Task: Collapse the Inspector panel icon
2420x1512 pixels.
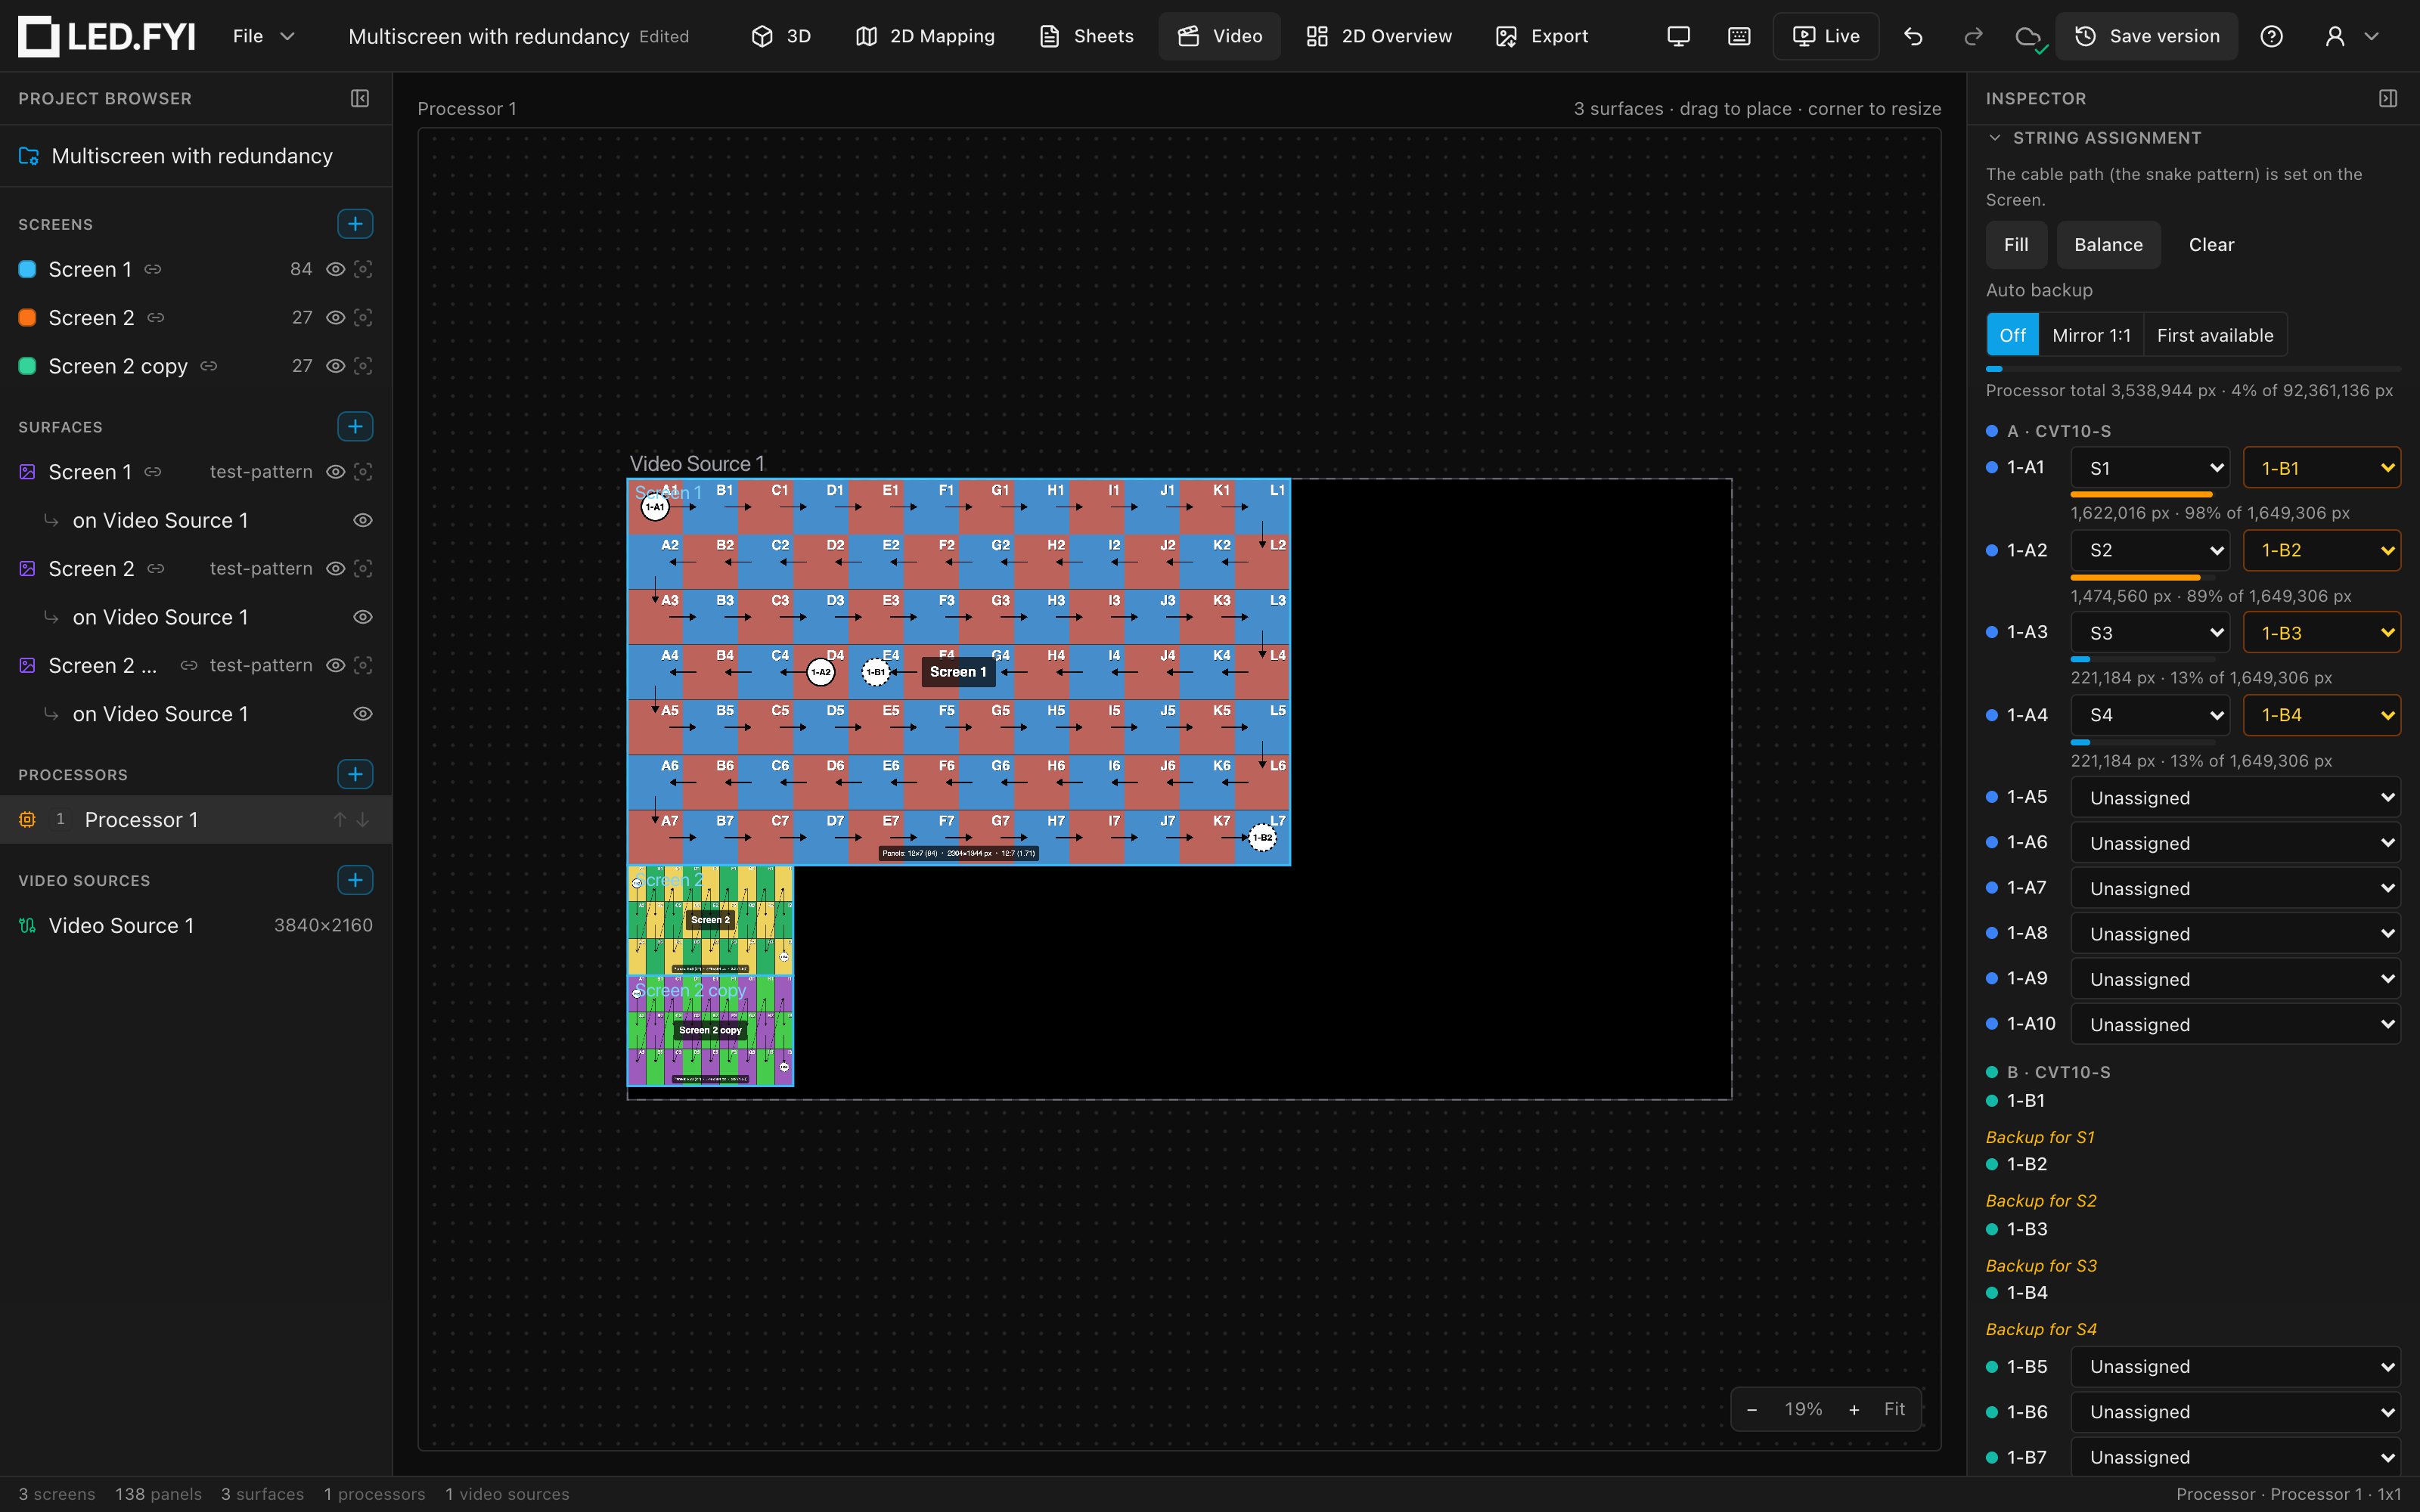Action: 2388,98
